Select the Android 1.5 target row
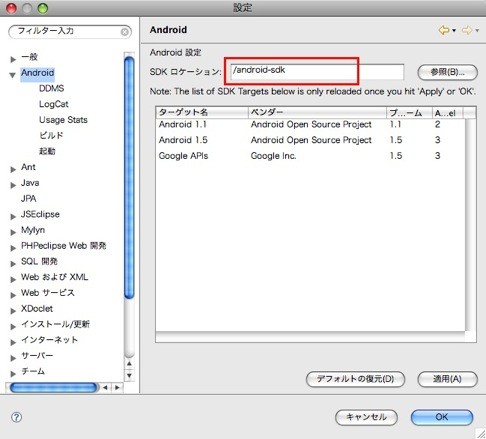This screenshot has height=439, width=486. tap(310, 140)
